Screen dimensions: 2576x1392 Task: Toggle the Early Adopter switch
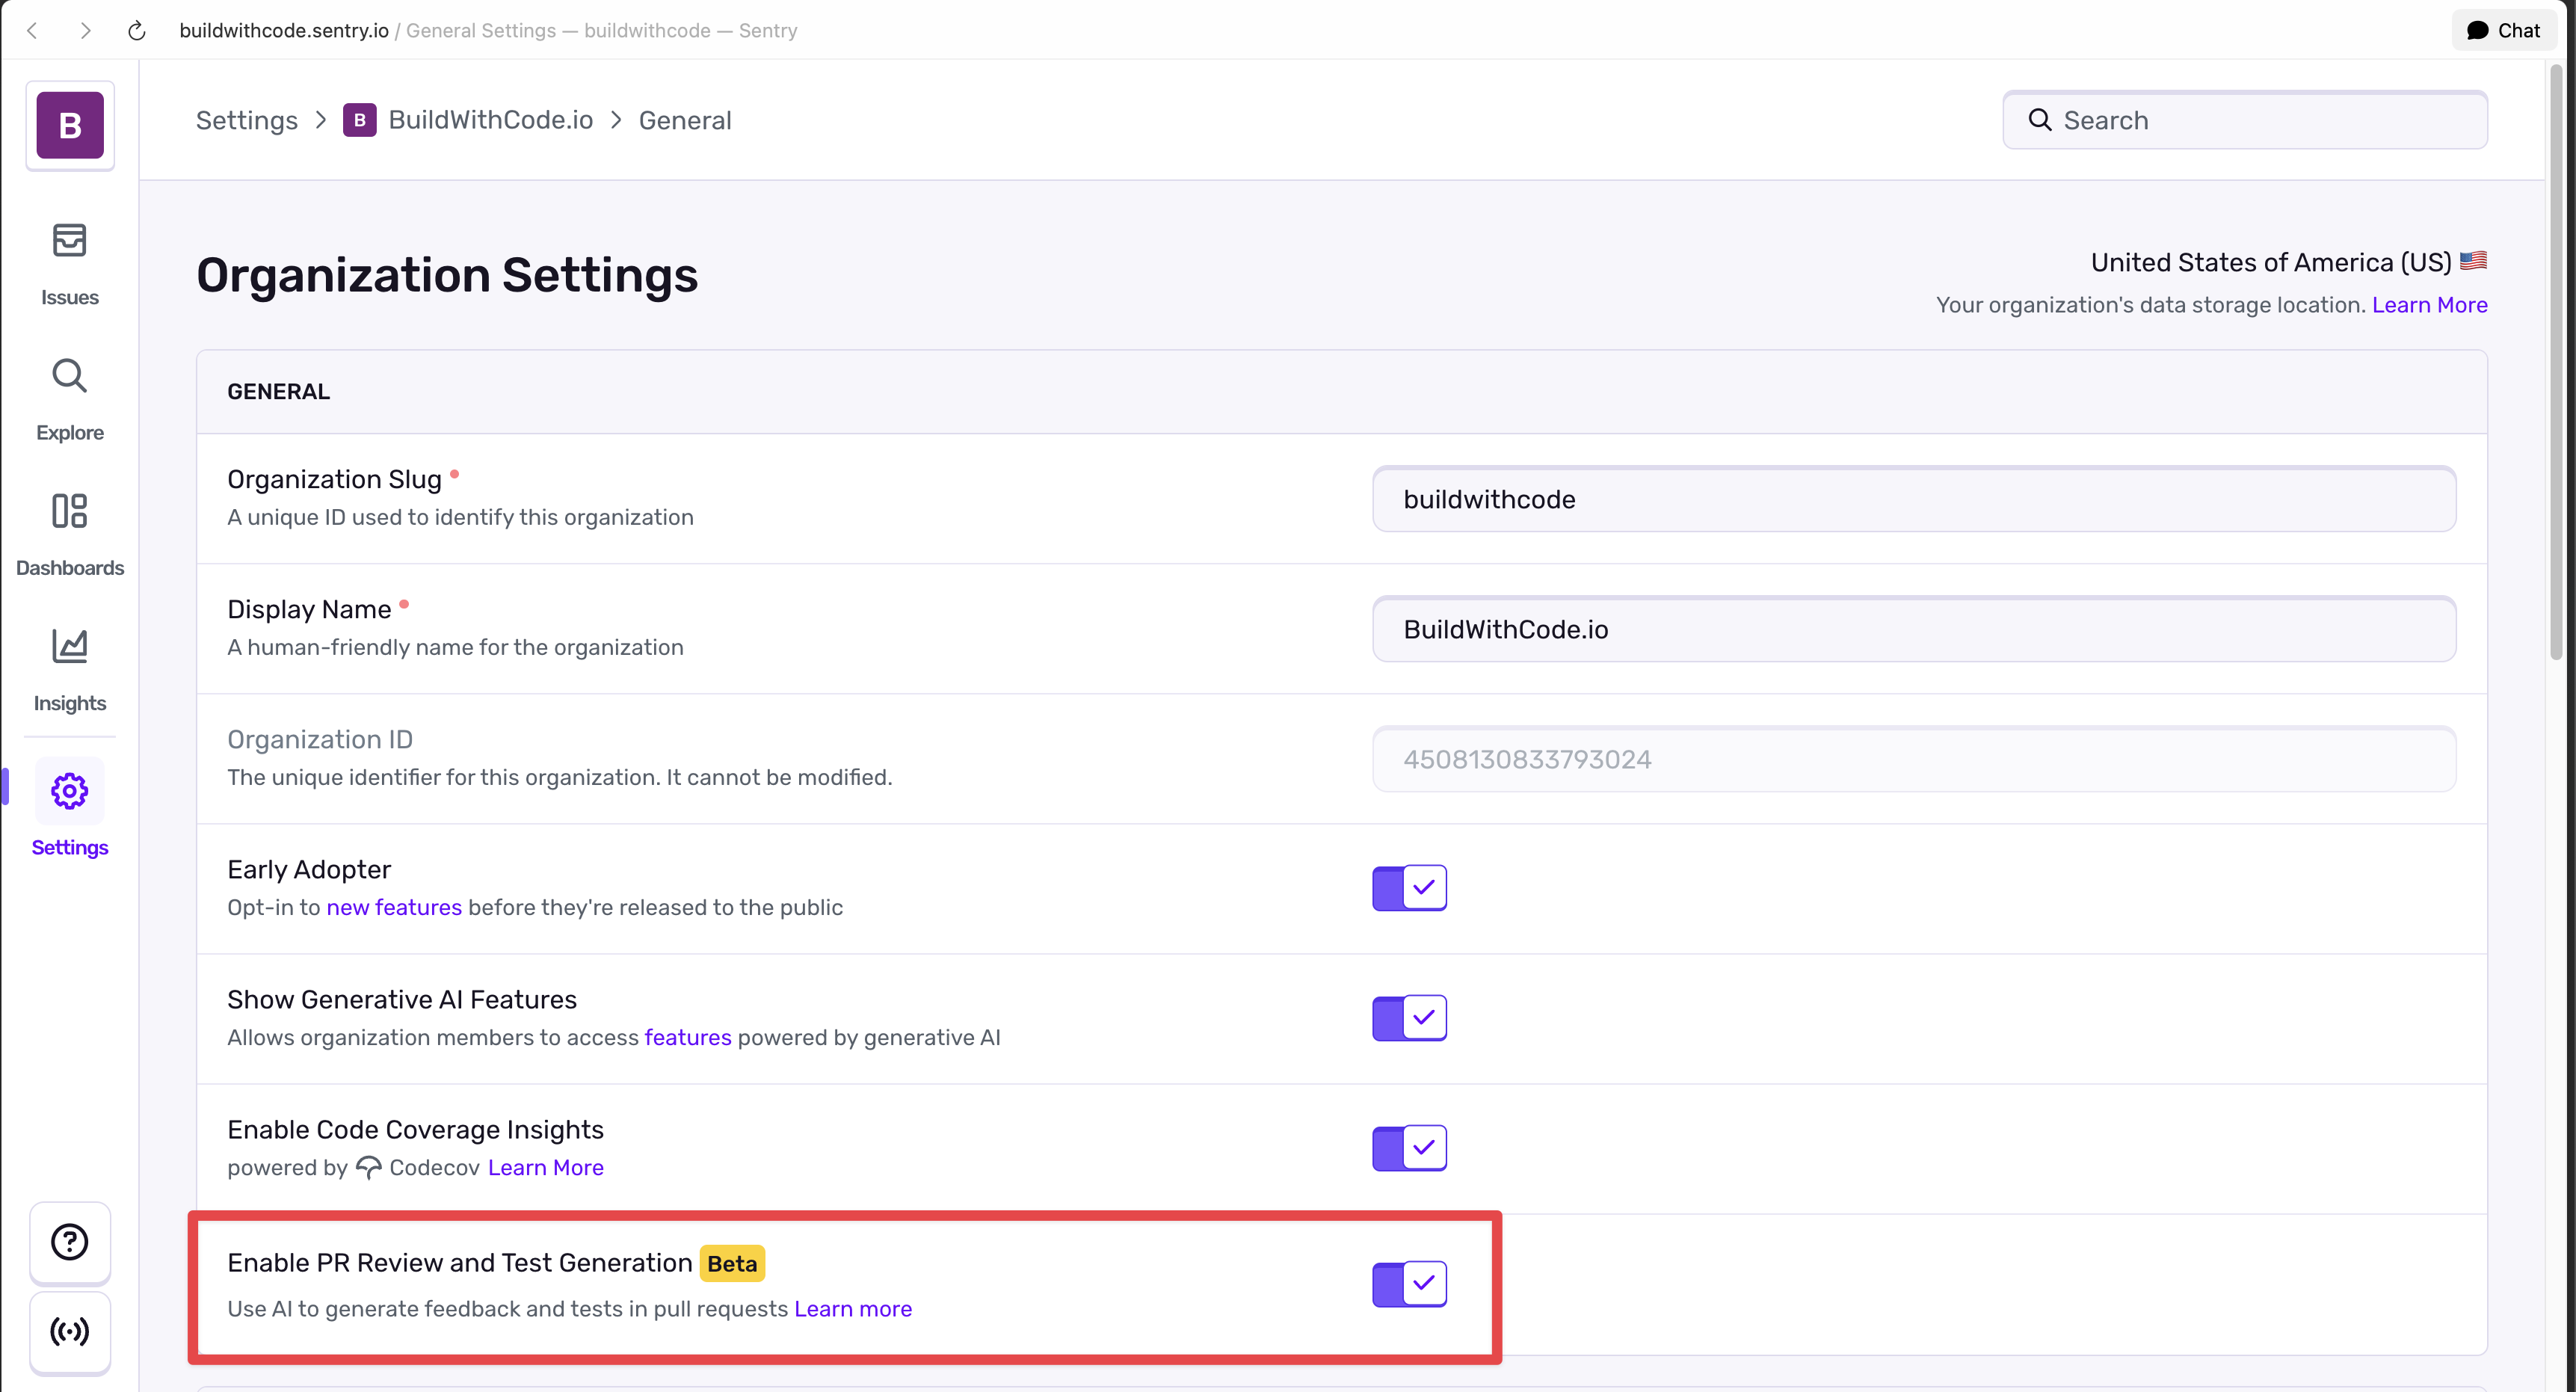point(1409,887)
